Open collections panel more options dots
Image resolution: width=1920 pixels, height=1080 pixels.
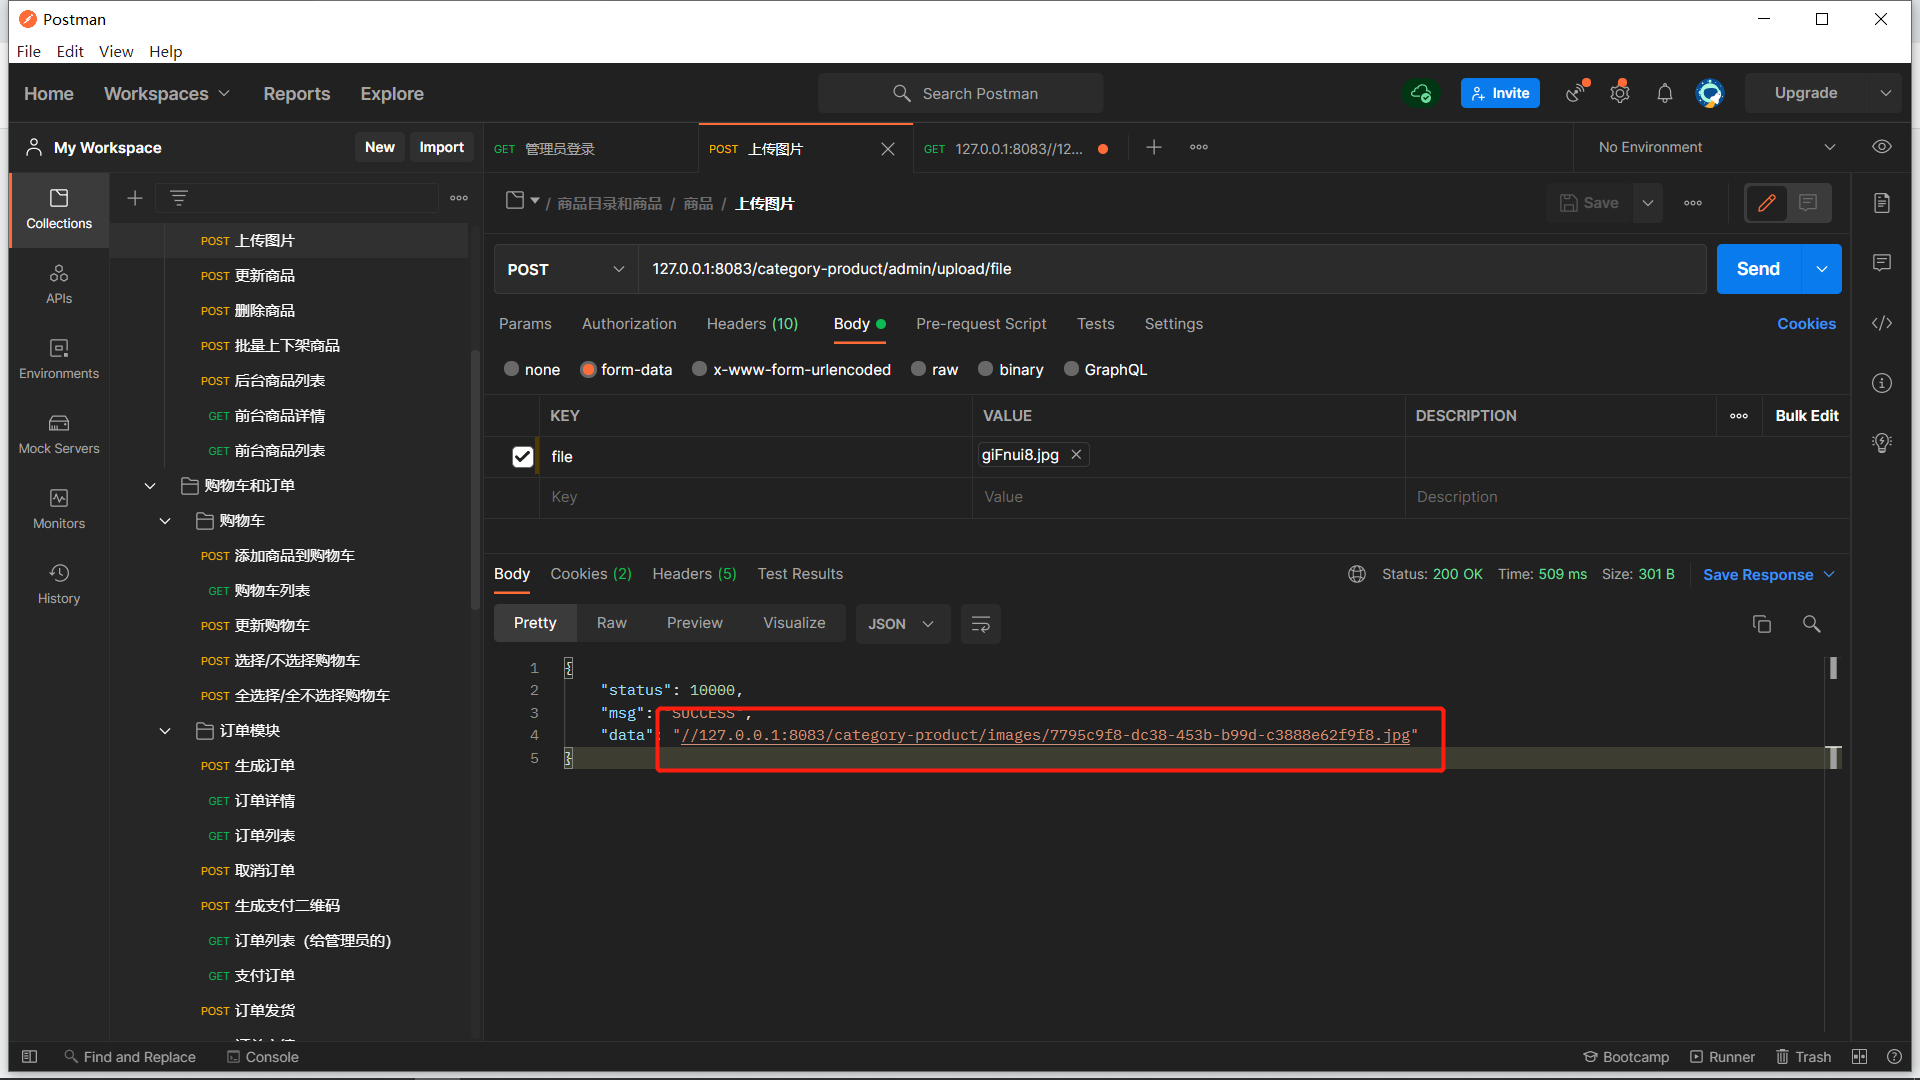[x=459, y=198]
